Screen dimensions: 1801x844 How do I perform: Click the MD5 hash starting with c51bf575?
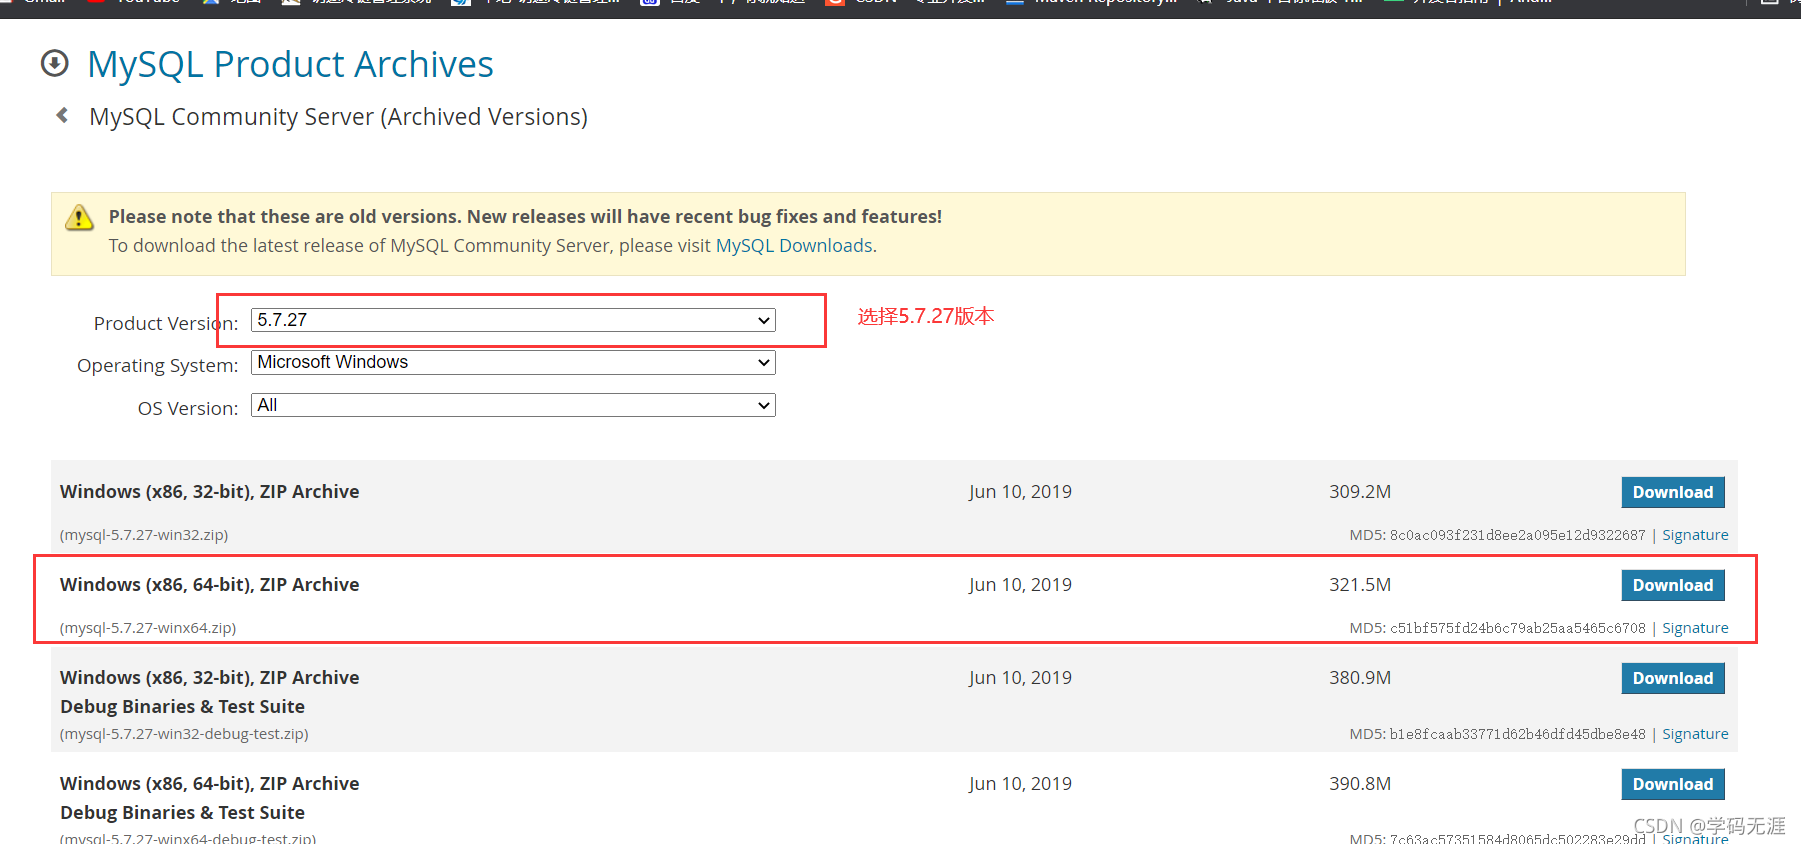[1517, 628]
